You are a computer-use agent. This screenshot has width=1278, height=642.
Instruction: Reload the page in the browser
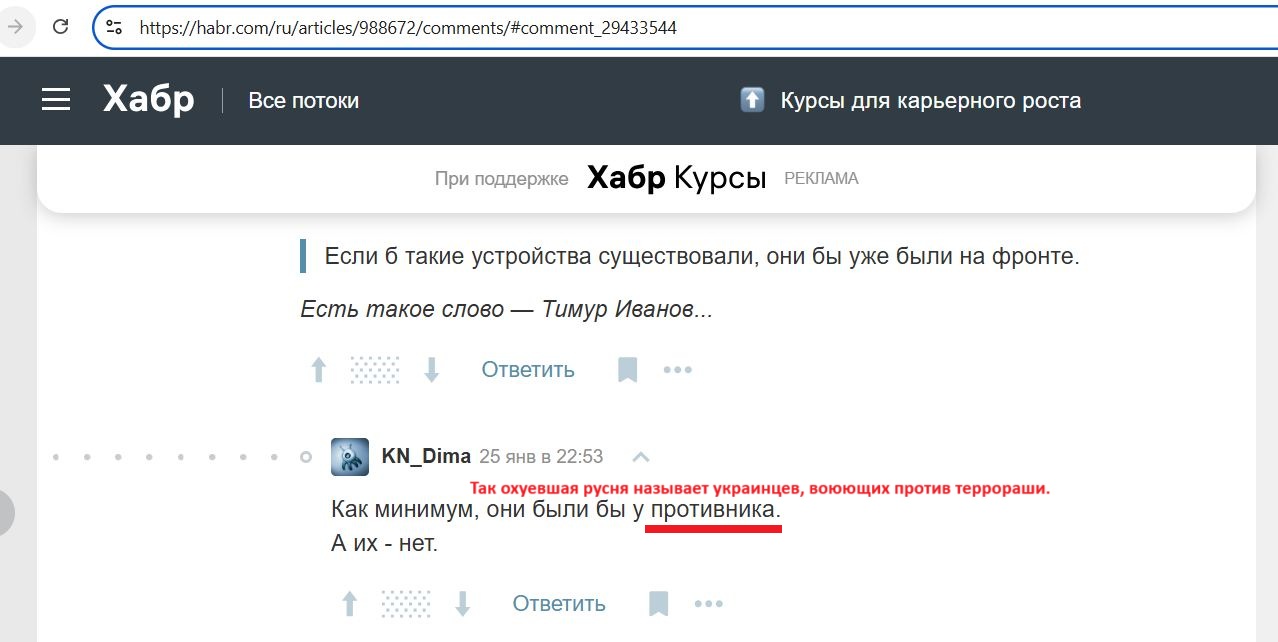[x=60, y=28]
